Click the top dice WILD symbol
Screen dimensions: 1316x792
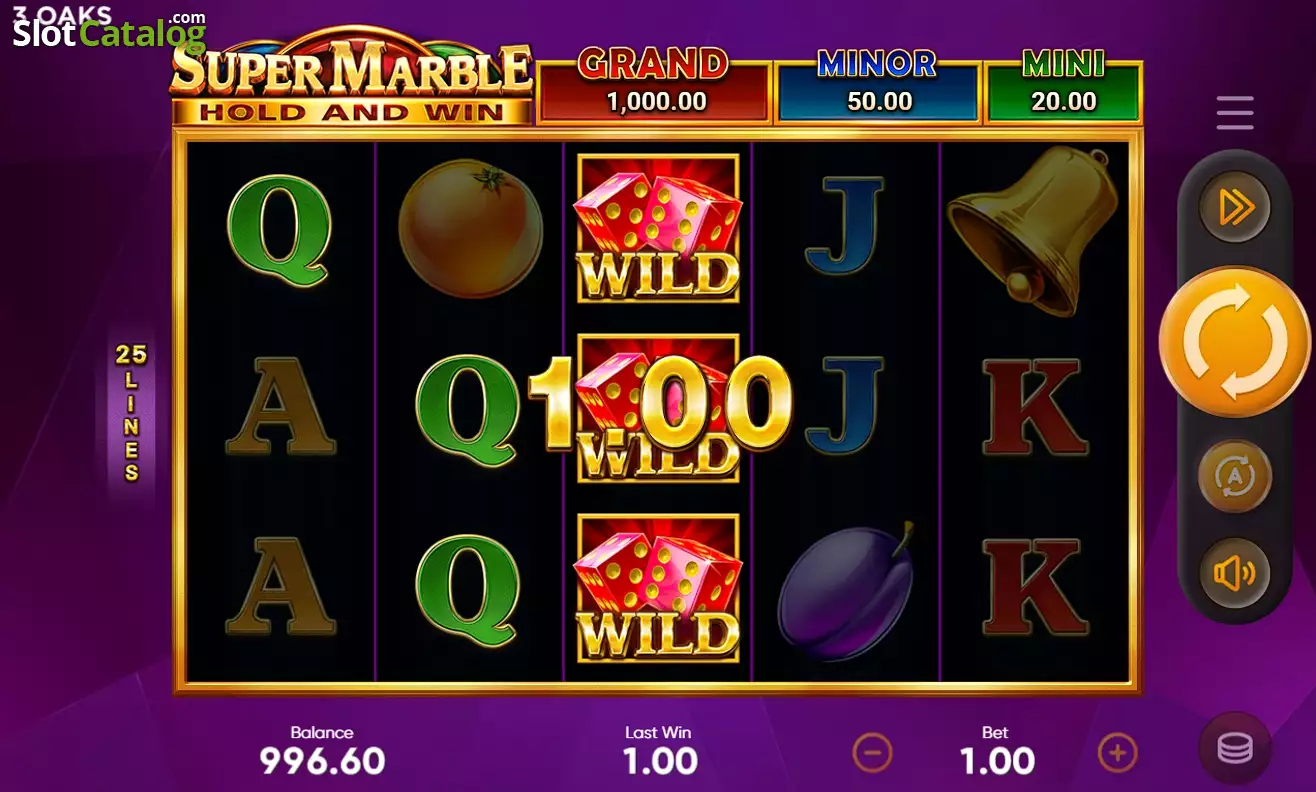(x=658, y=228)
